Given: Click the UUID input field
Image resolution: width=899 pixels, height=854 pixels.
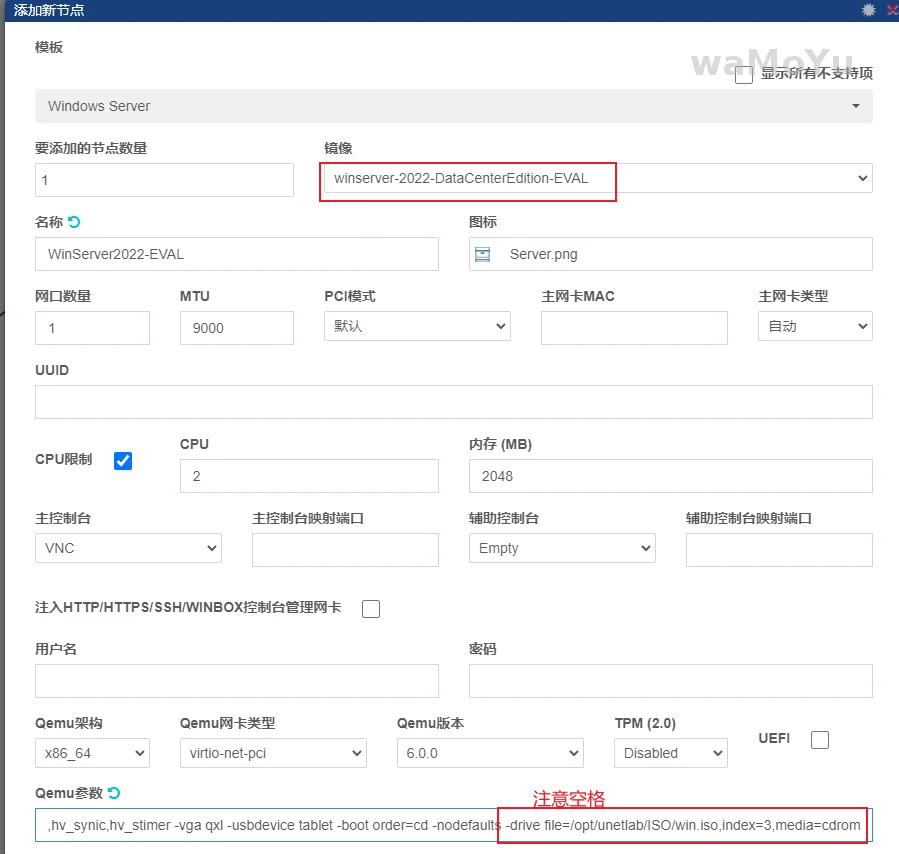Looking at the screenshot, I should [x=453, y=402].
